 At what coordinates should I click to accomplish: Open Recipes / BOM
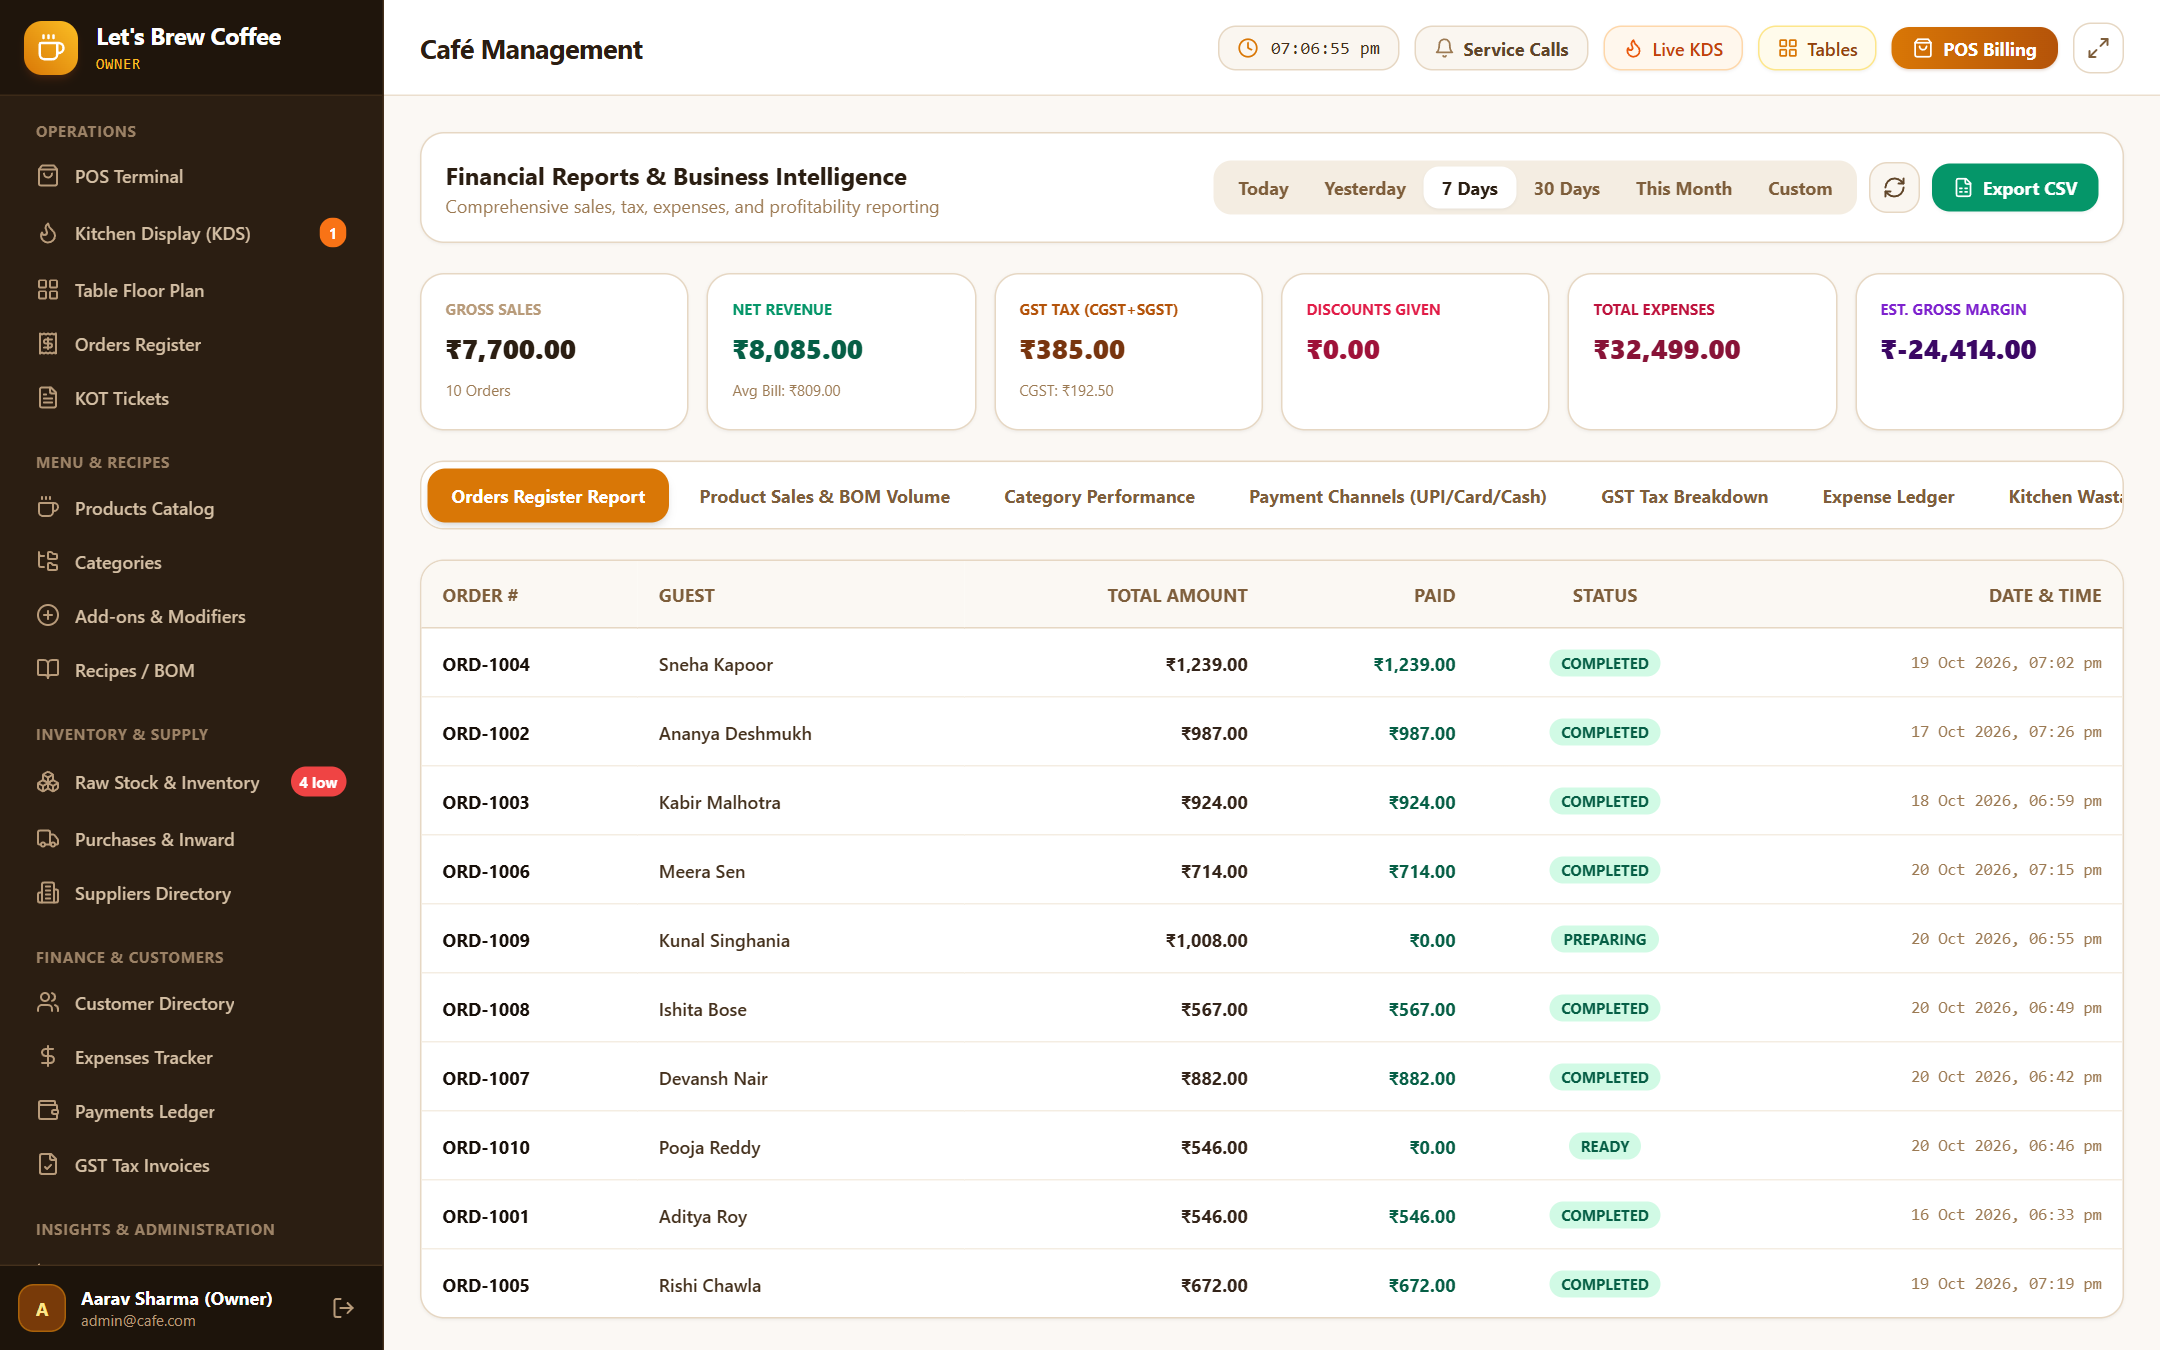(x=191, y=670)
